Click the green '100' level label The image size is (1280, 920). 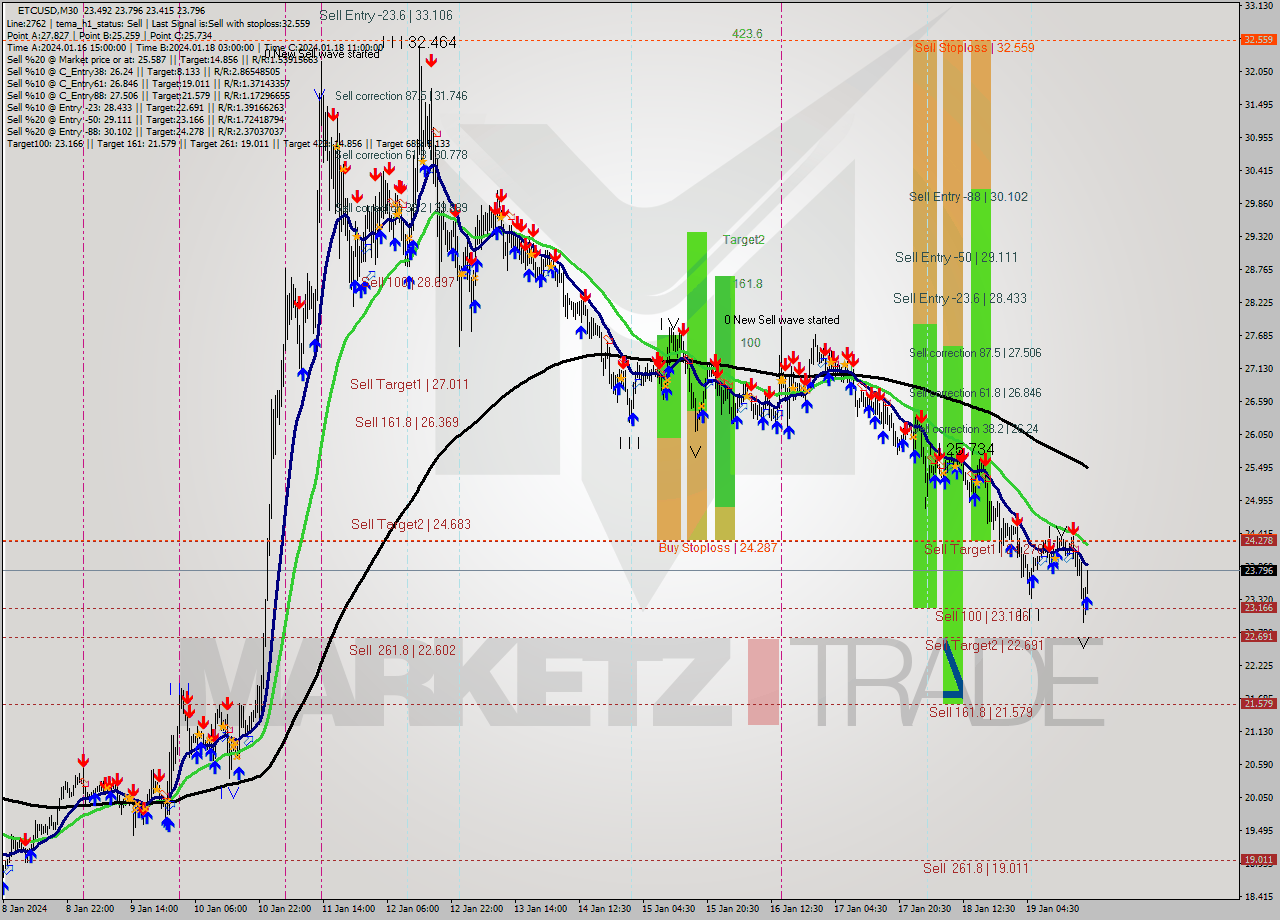(x=750, y=342)
